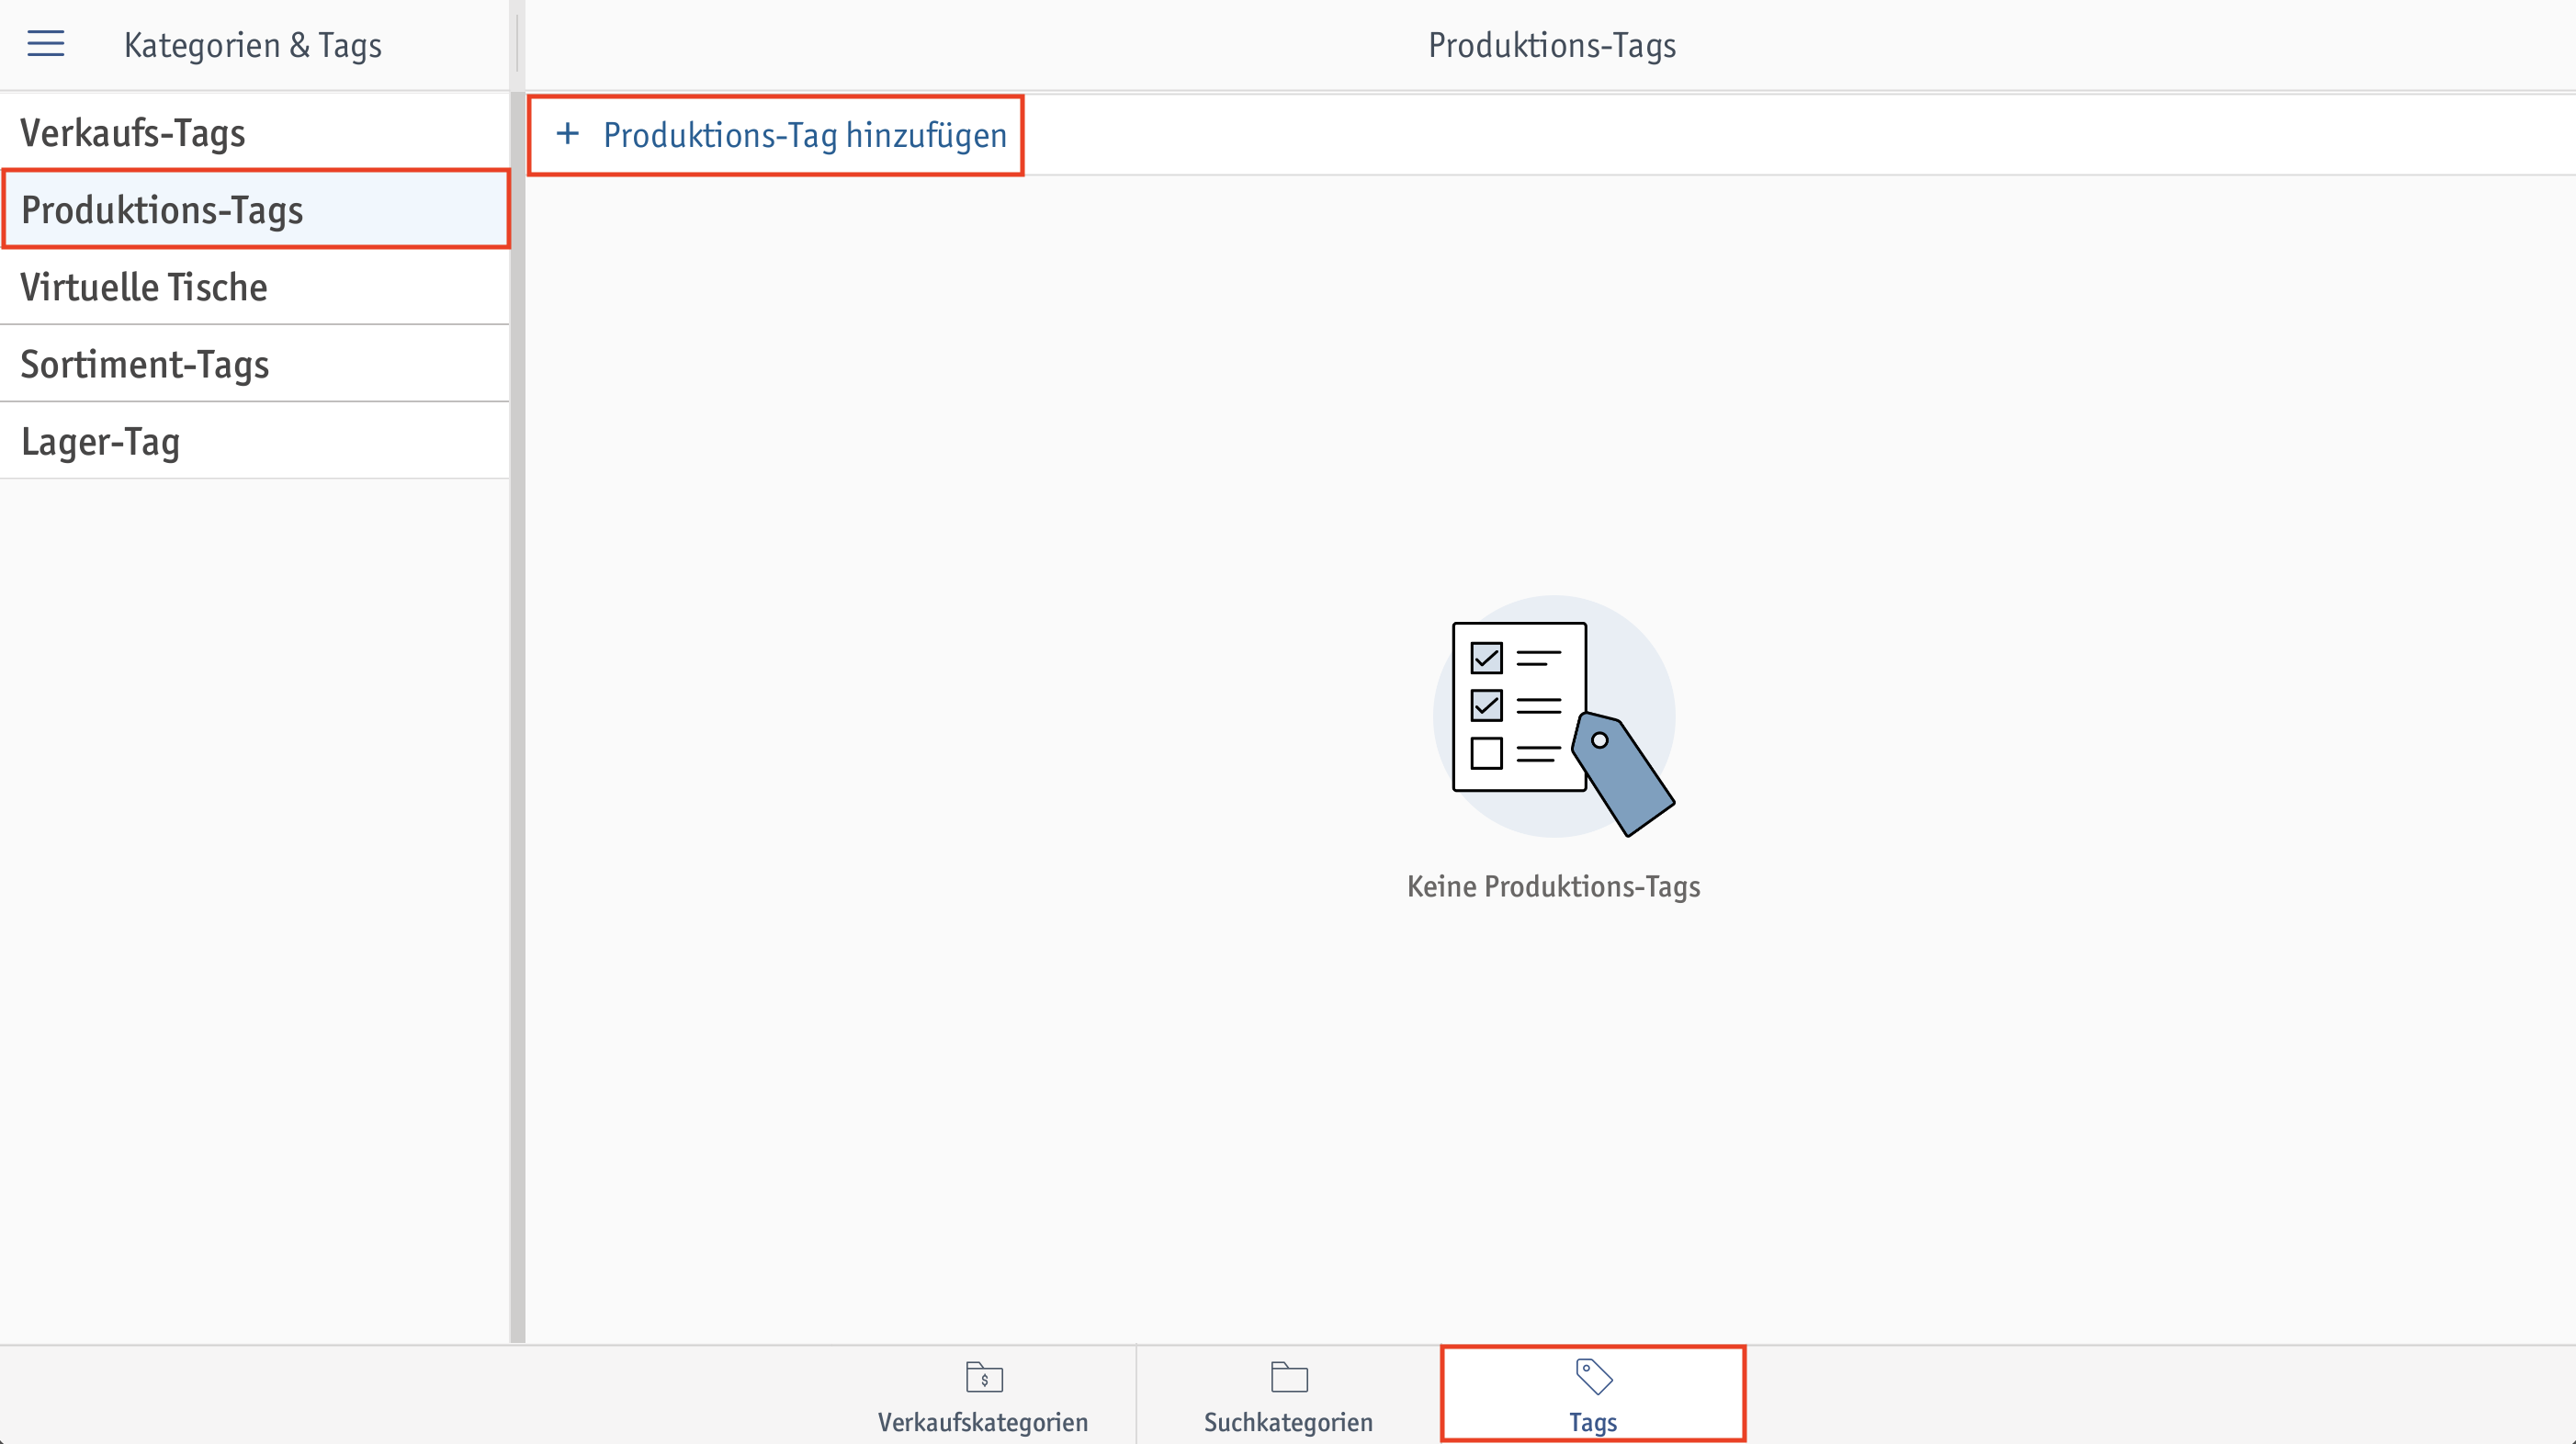The image size is (2576, 1444).
Task: Open Virtuelle Tische in the sidebar
Action: [255, 286]
